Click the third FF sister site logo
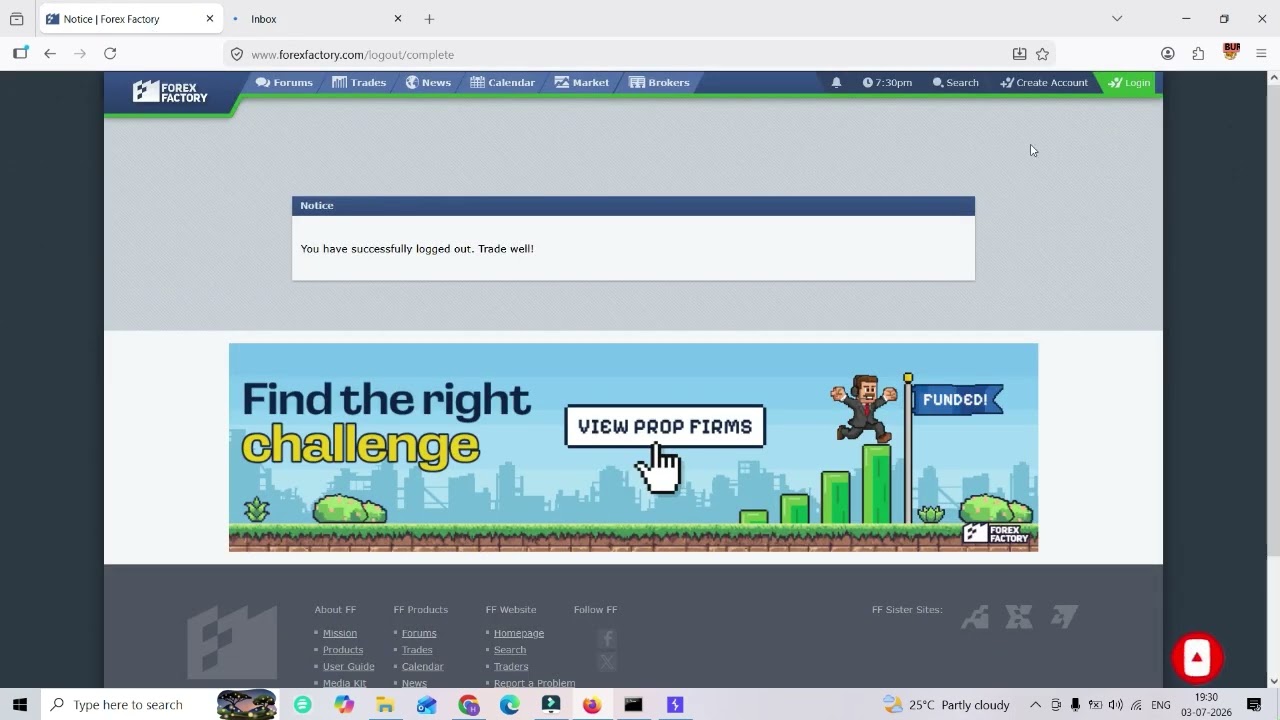This screenshot has height=720, width=1280. (1064, 617)
